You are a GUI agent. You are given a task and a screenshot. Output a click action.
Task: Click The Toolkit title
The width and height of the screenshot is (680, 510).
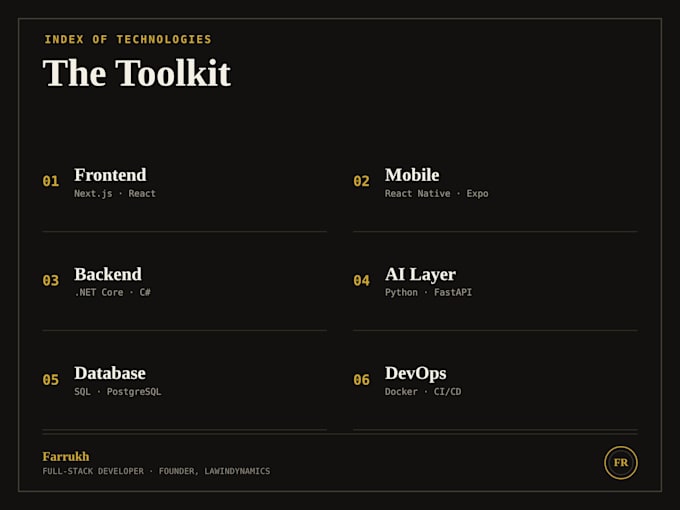(x=137, y=72)
